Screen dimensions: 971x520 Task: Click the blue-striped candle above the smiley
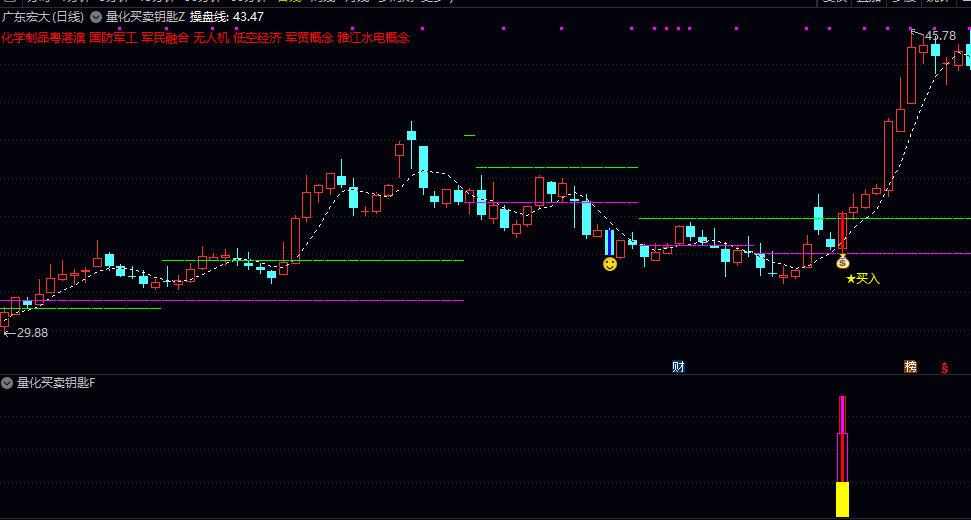tap(609, 243)
